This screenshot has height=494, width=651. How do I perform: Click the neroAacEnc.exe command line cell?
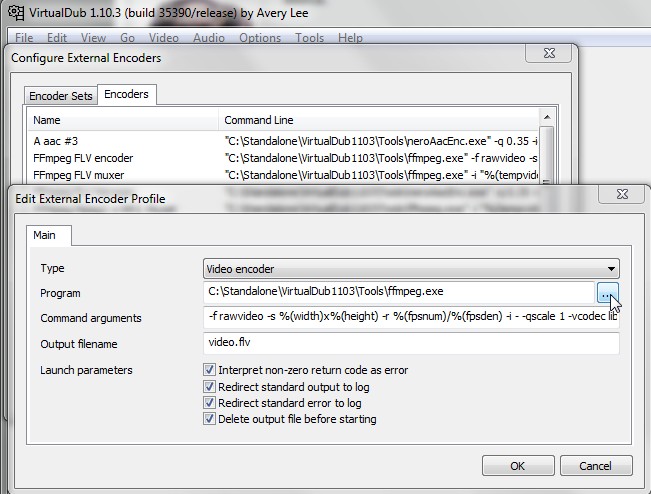pos(380,141)
